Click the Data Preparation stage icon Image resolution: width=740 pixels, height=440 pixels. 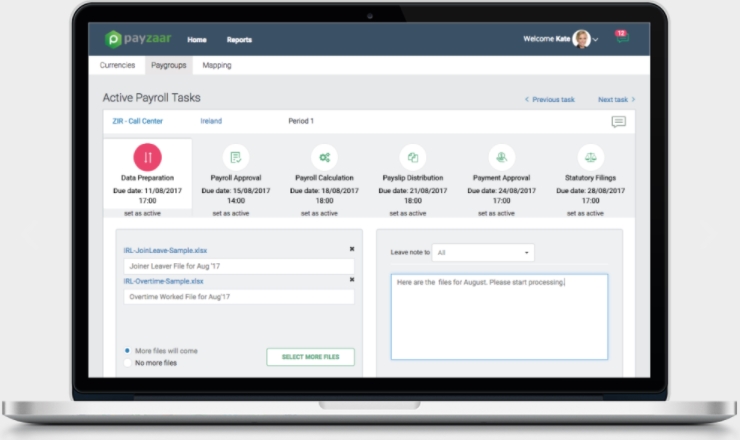(x=147, y=157)
